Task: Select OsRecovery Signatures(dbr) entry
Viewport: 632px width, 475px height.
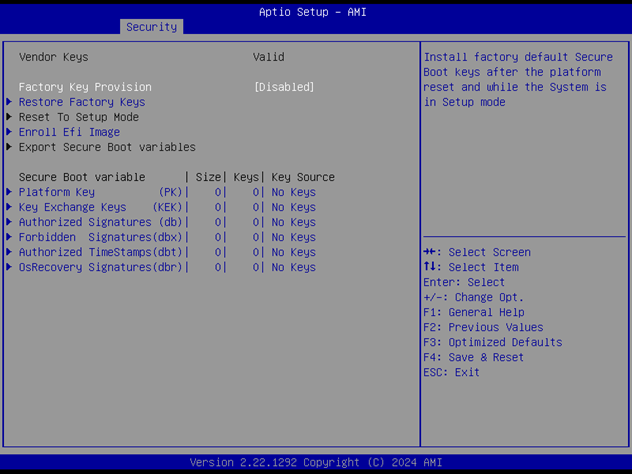Action: 100,267
